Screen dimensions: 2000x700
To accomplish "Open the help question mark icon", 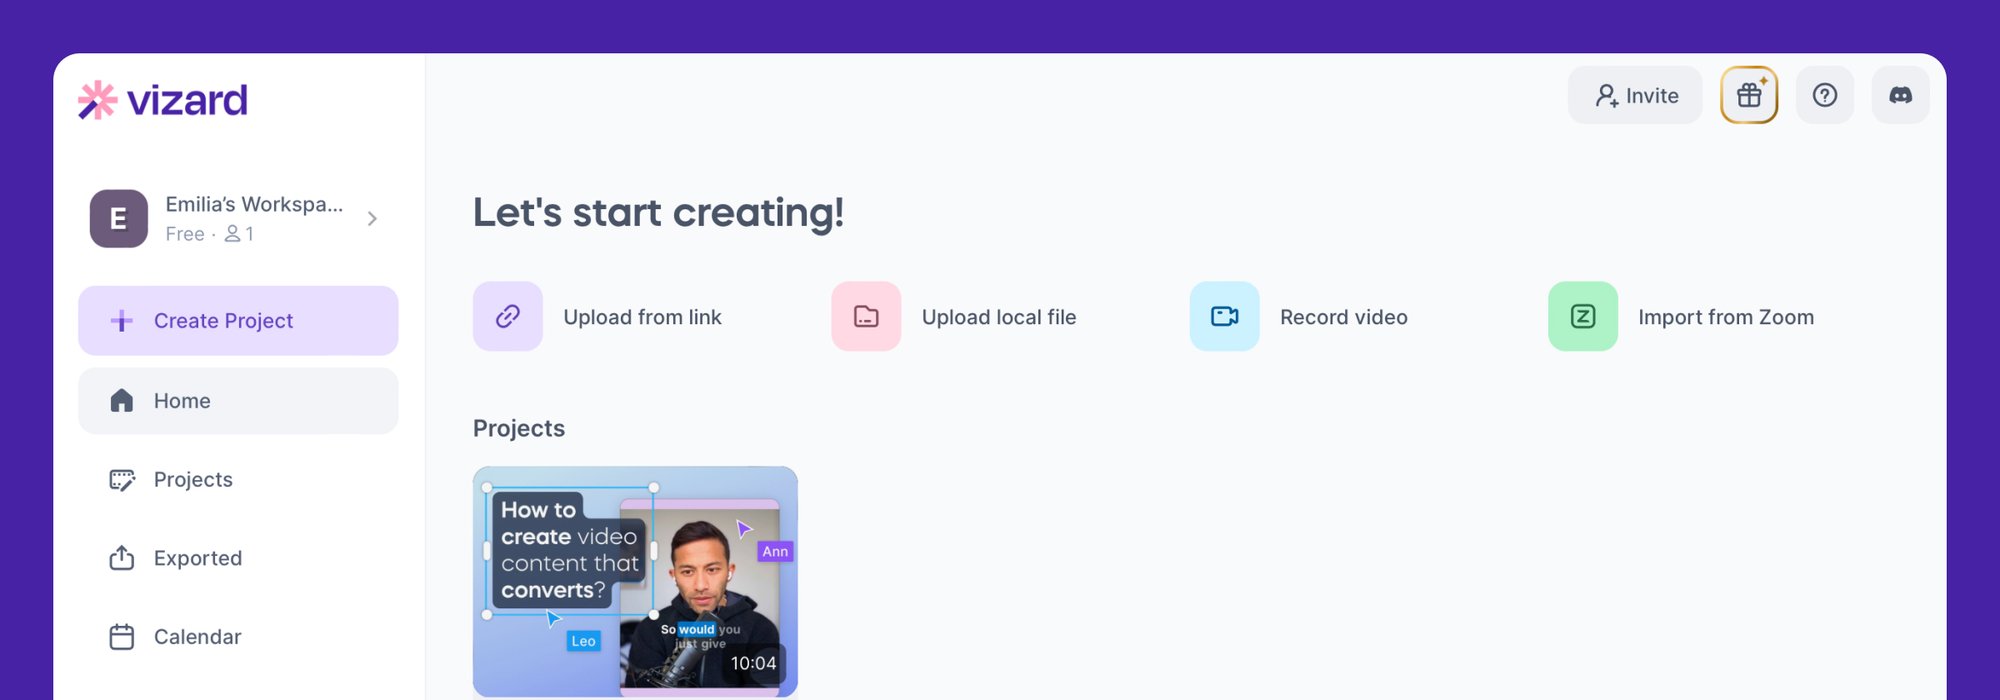I will point(1825,95).
